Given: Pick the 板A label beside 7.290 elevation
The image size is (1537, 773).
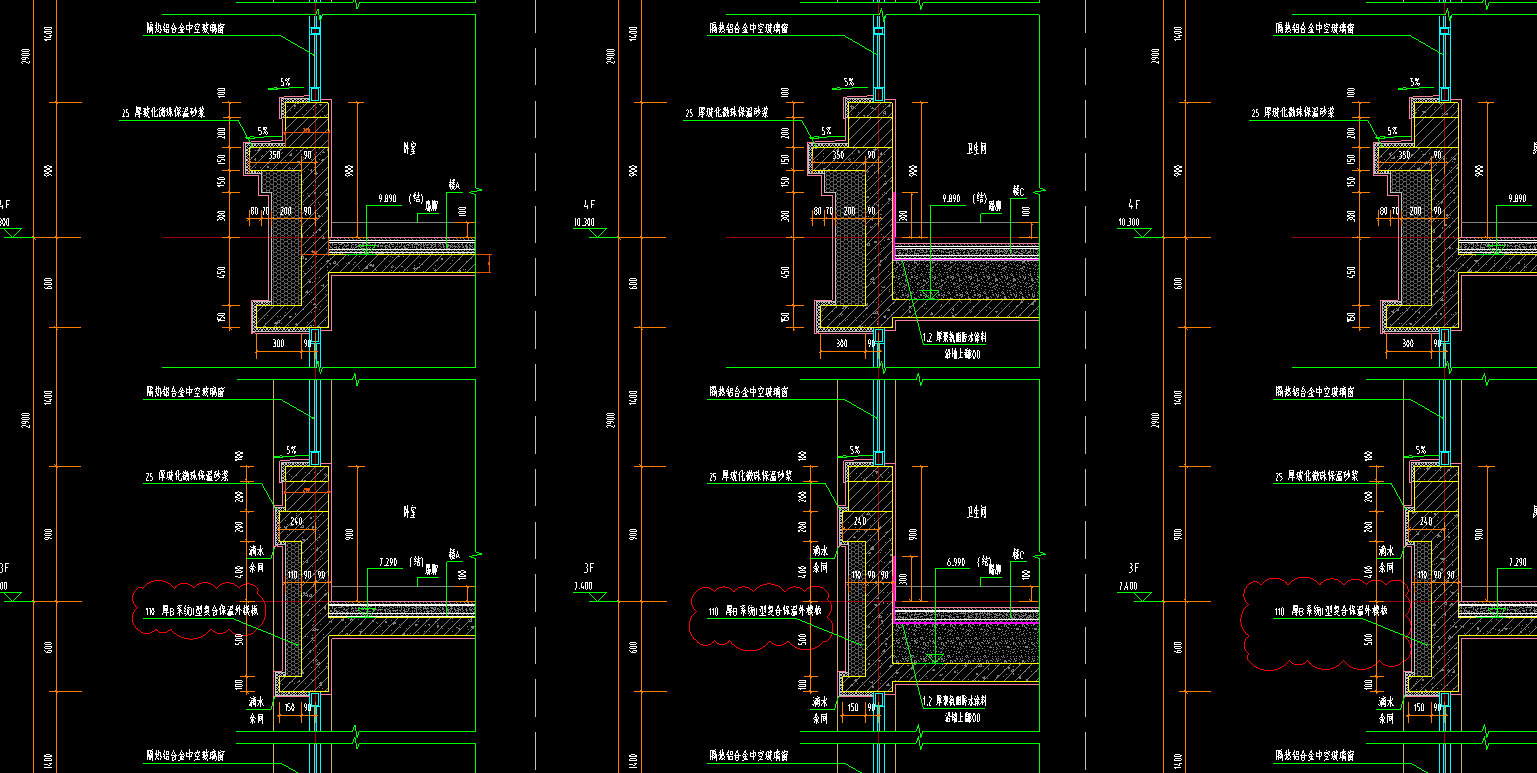Looking at the screenshot, I should coord(455,553).
